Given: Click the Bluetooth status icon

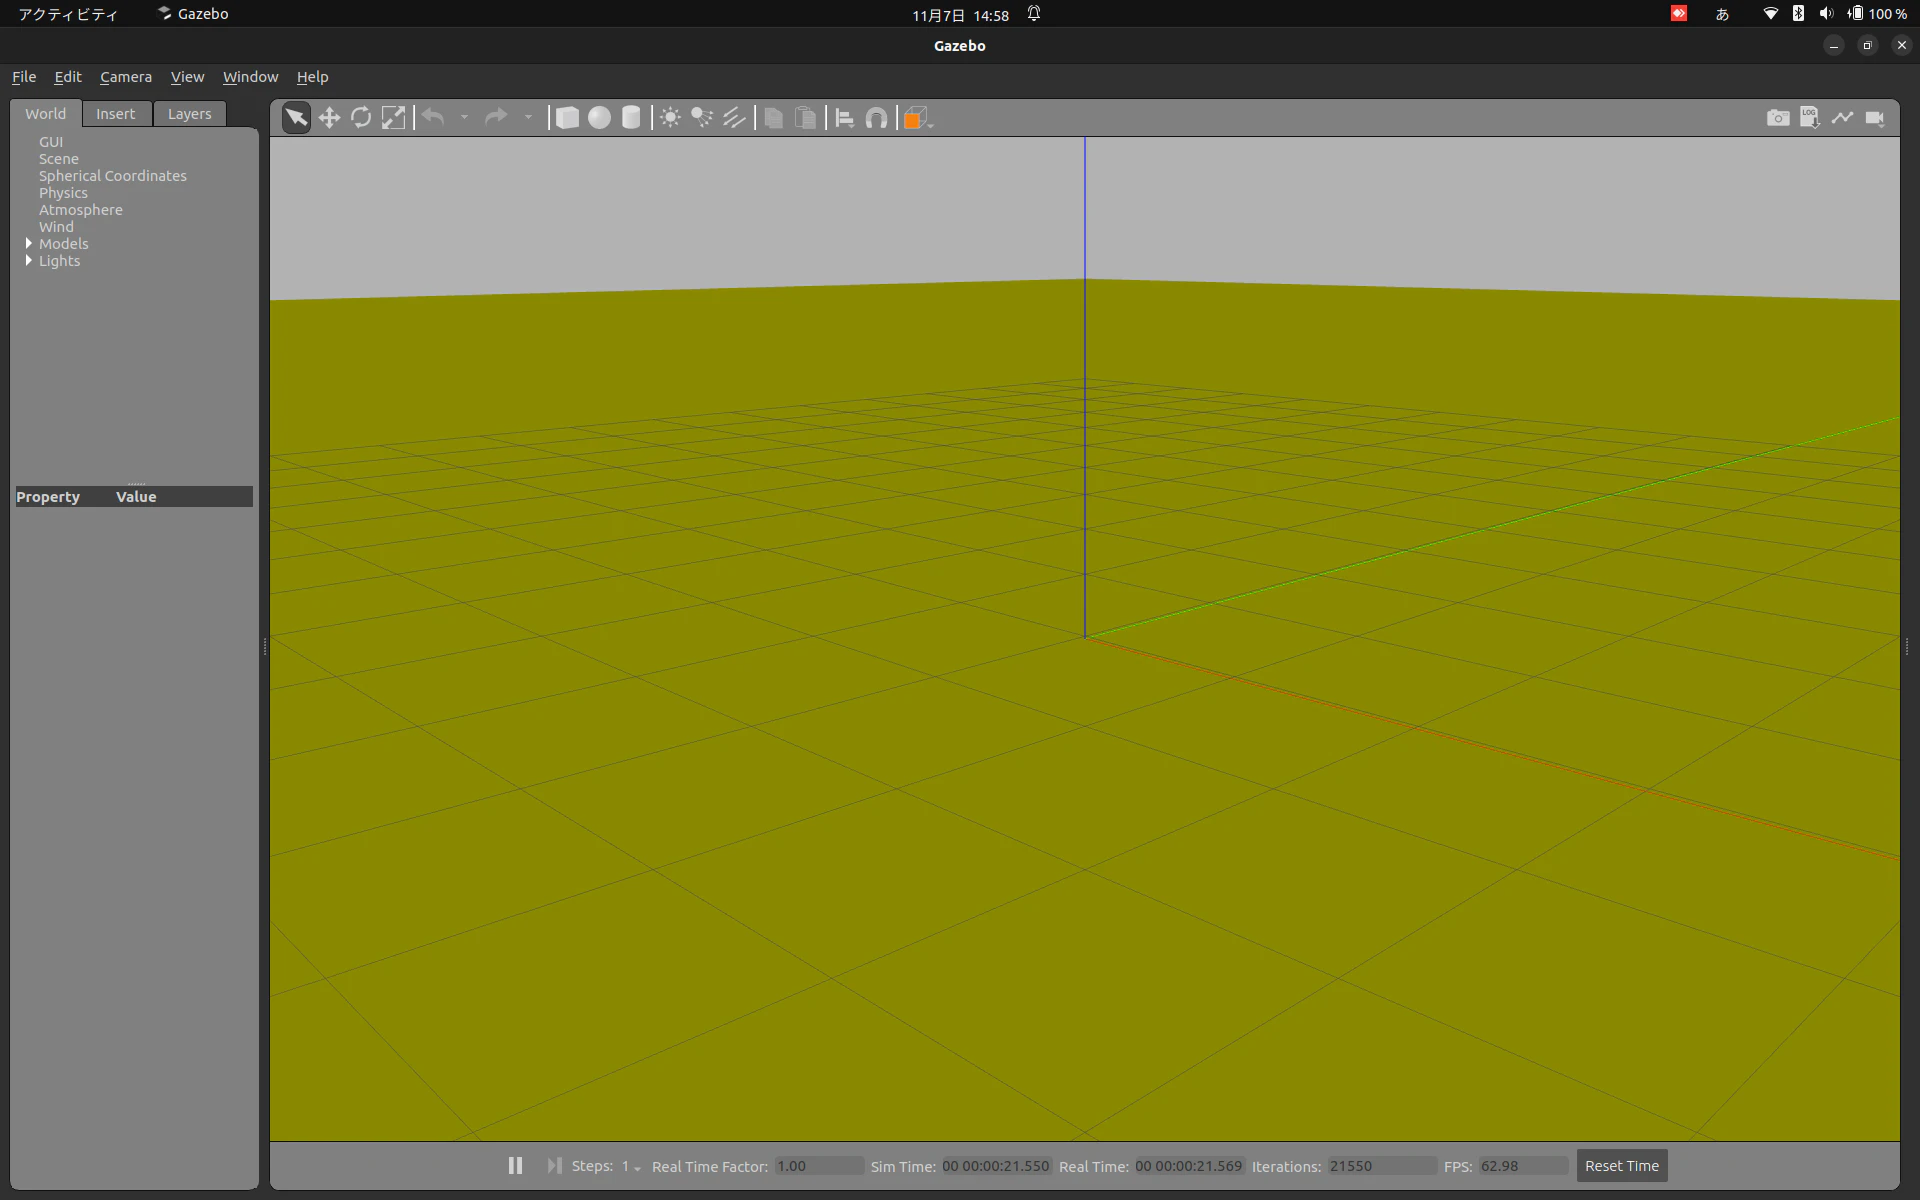Looking at the screenshot, I should (1798, 14).
